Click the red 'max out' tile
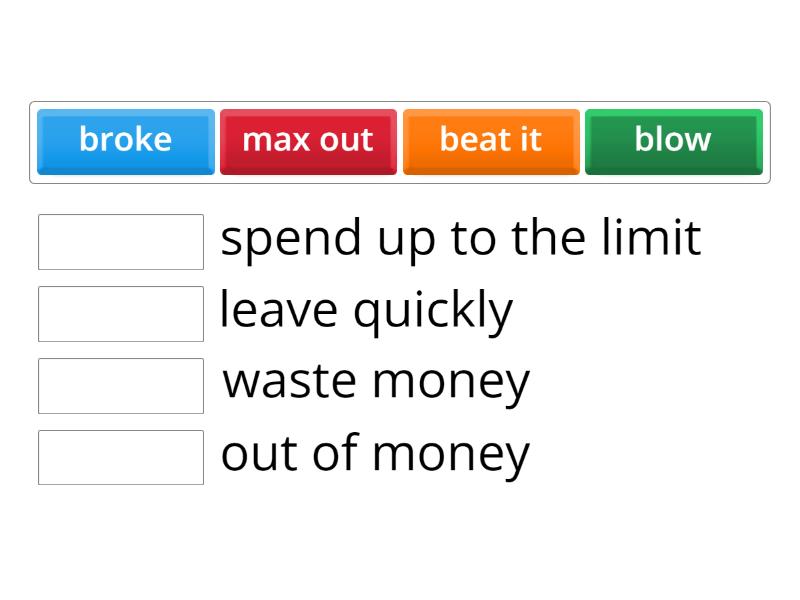Image resolution: width=800 pixels, height=600 pixels. pyautogui.click(x=308, y=141)
